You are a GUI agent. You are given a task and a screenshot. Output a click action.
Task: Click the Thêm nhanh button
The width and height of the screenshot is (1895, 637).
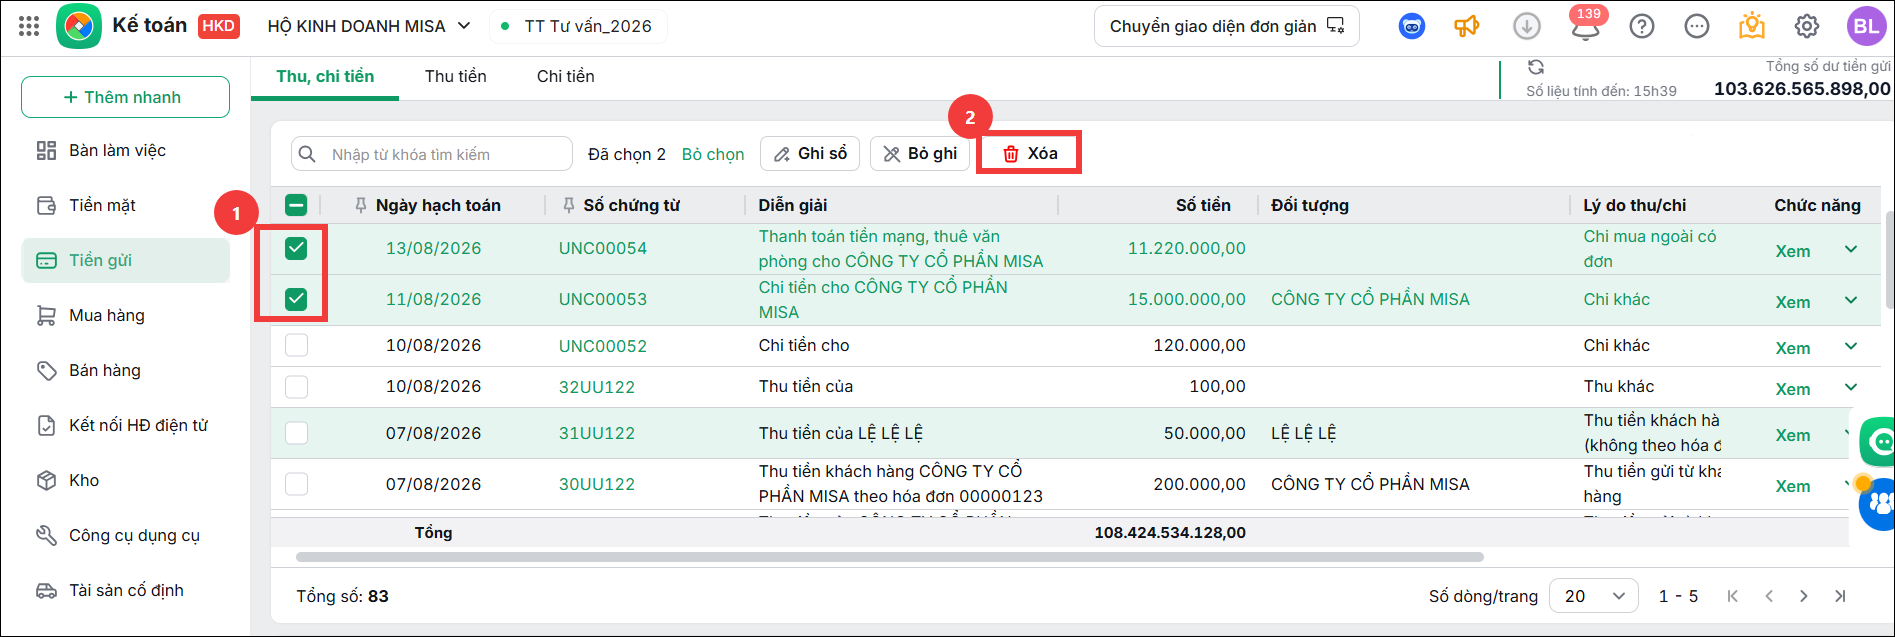[125, 97]
